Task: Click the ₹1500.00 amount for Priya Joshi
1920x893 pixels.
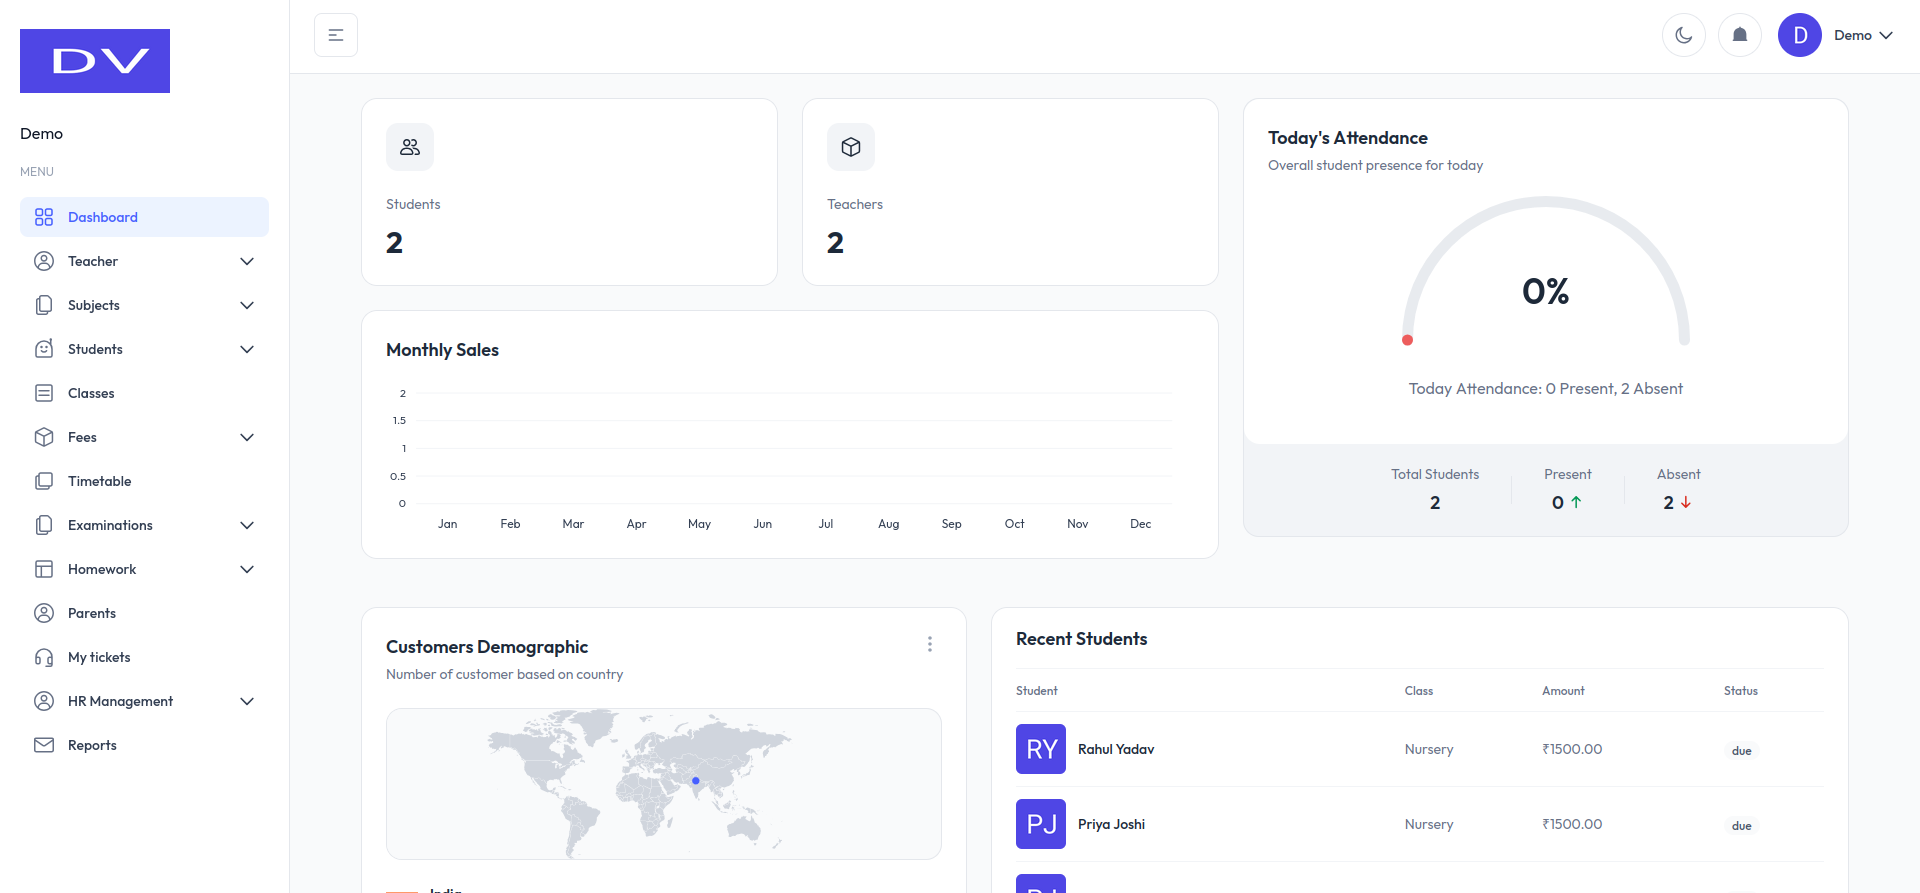Action: coord(1572,824)
